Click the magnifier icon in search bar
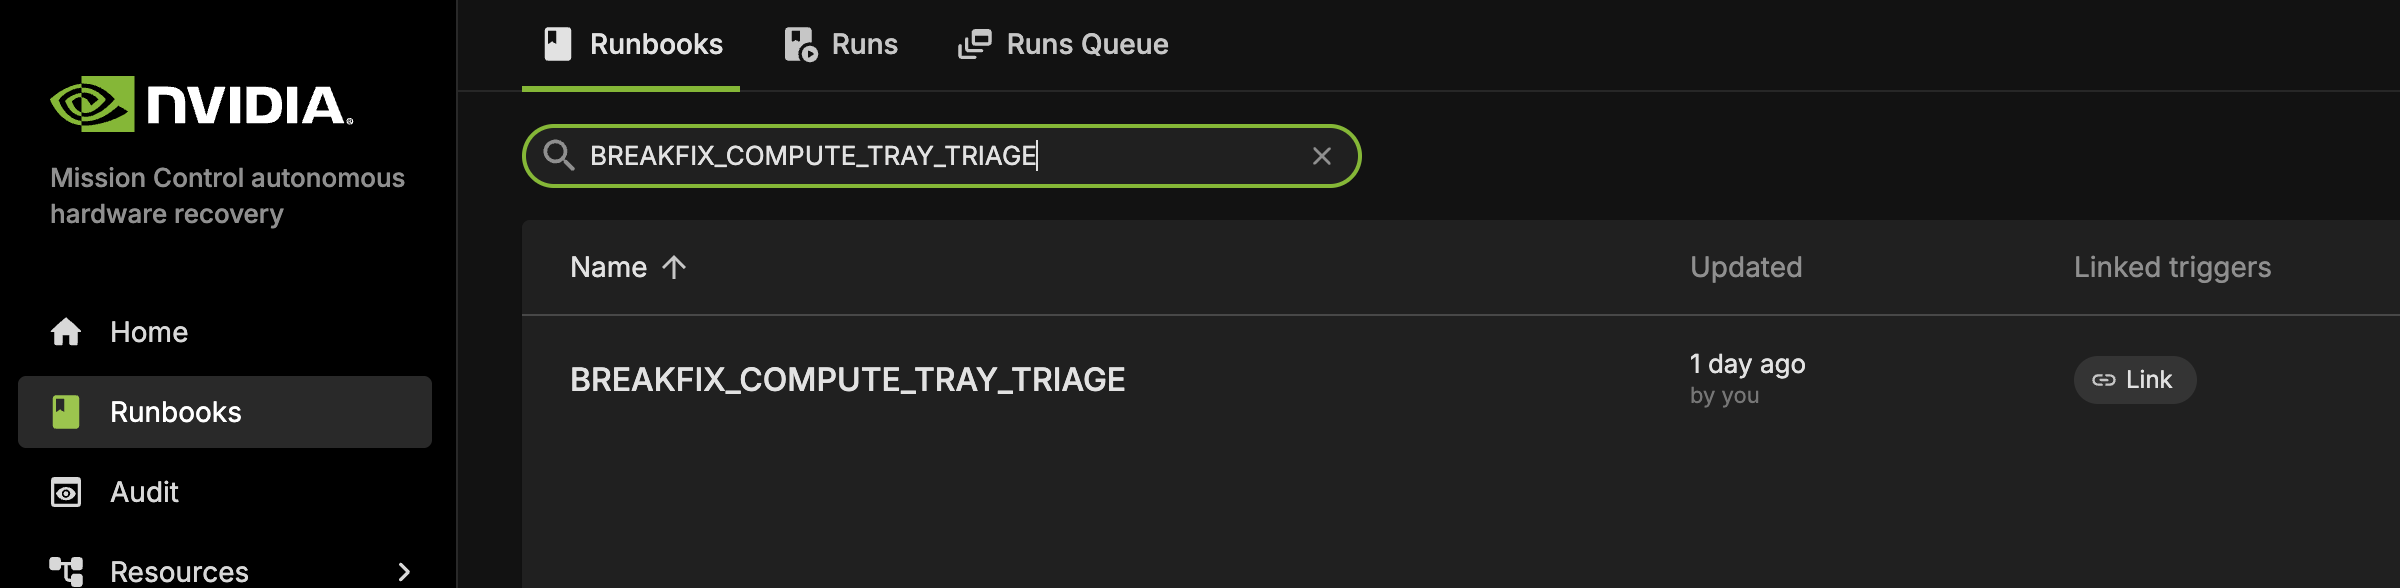Viewport: 2400px width, 588px height. (x=558, y=155)
